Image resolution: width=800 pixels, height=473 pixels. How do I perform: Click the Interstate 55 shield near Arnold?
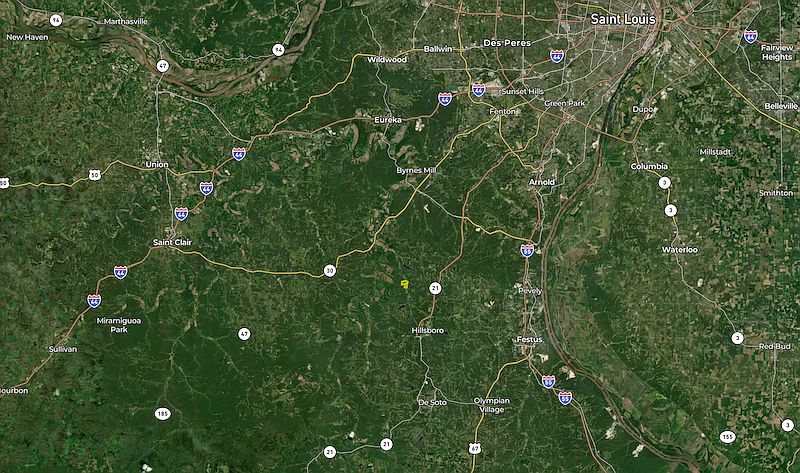pyautogui.click(x=527, y=251)
